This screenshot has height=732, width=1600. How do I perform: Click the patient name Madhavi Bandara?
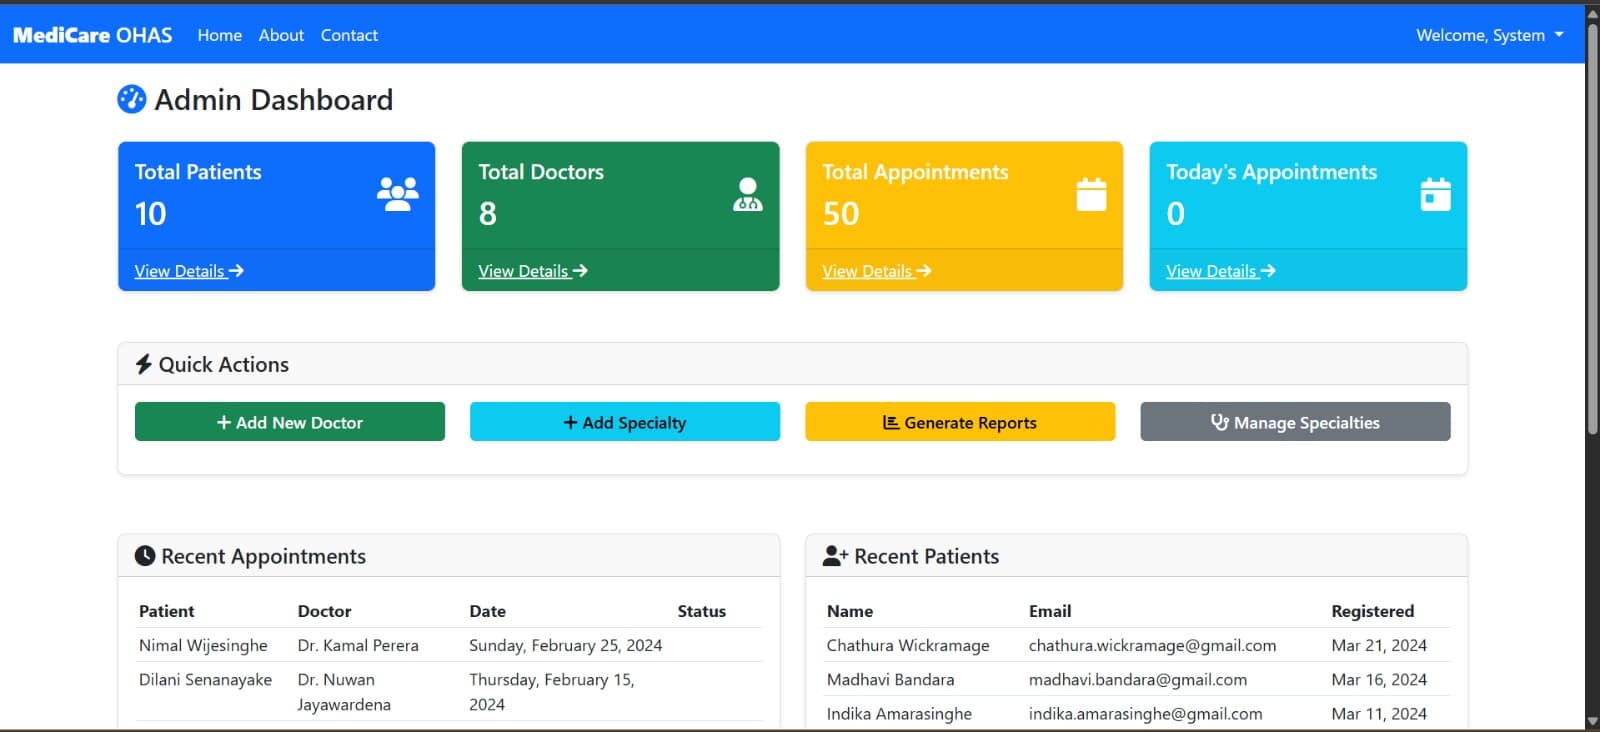[x=890, y=679]
